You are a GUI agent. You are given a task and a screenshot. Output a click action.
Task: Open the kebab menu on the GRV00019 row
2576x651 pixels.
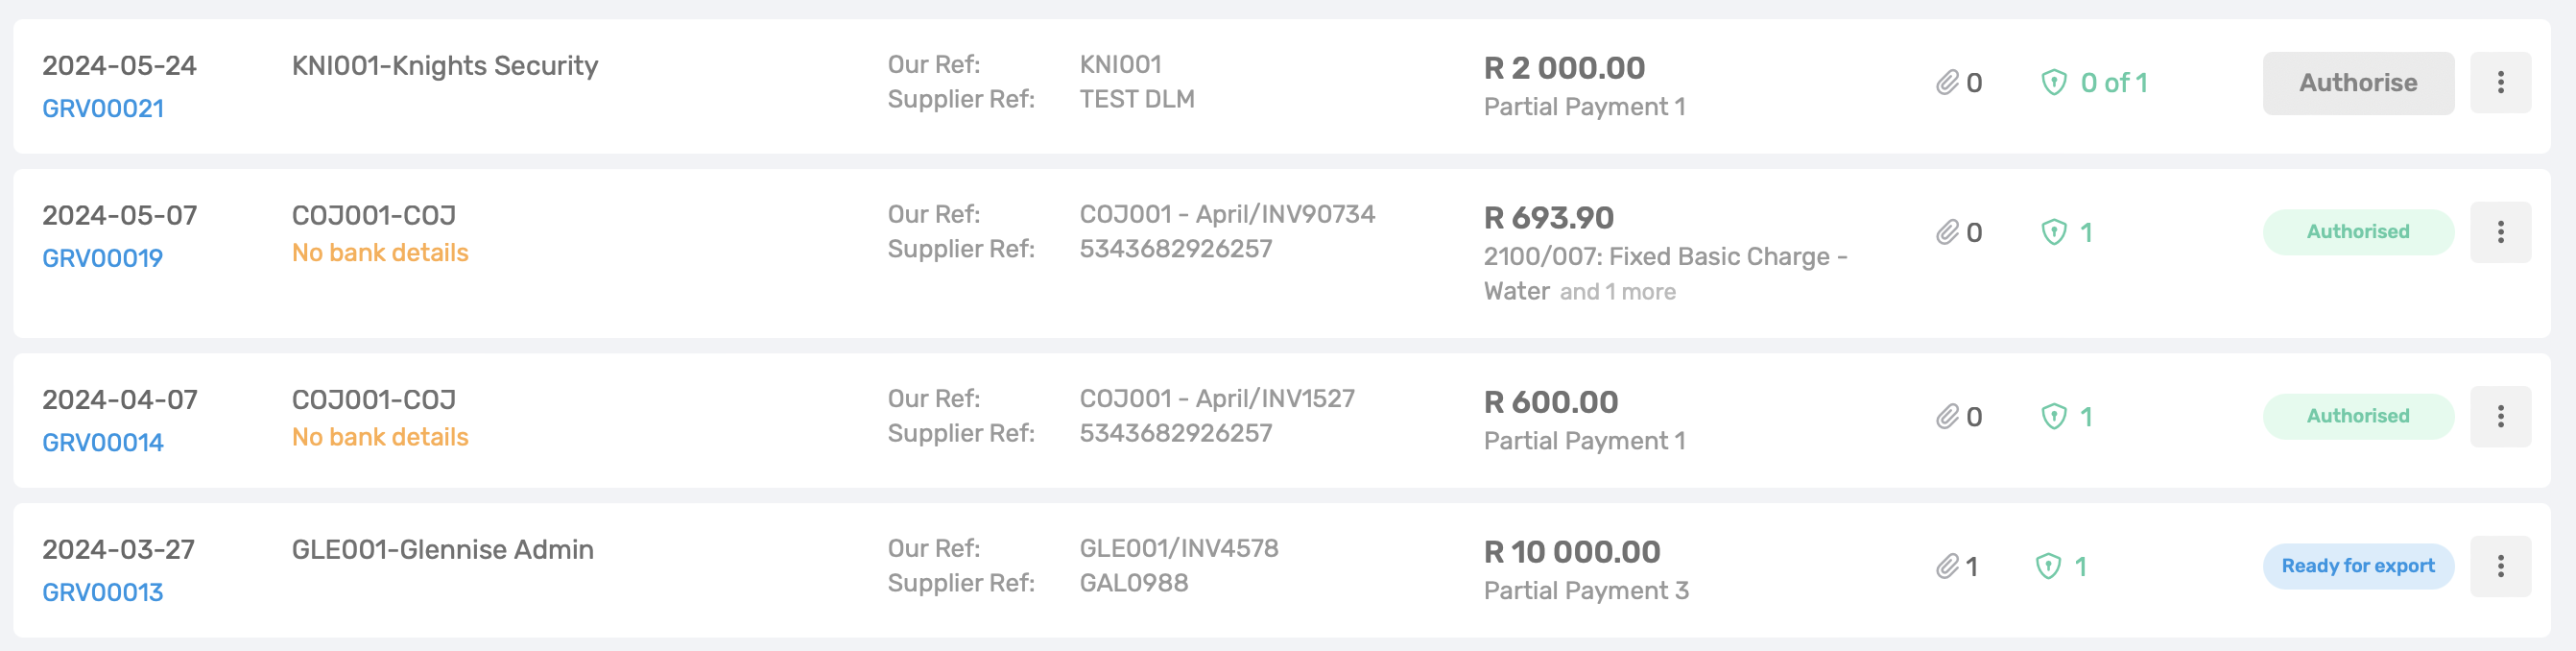point(2500,232)
